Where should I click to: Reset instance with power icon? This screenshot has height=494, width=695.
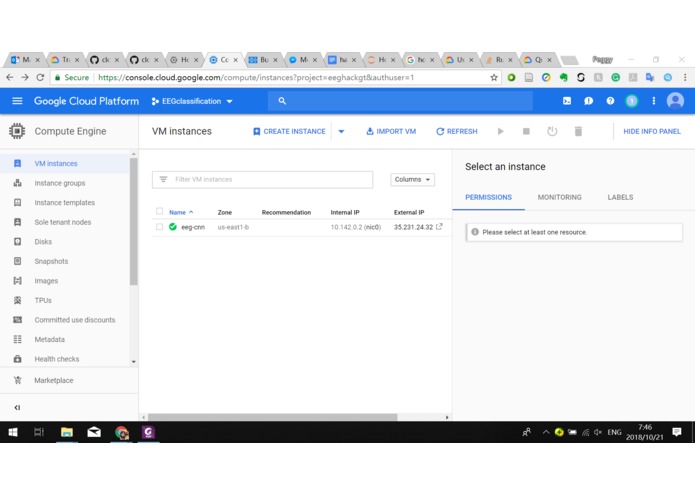pos(552,131)
